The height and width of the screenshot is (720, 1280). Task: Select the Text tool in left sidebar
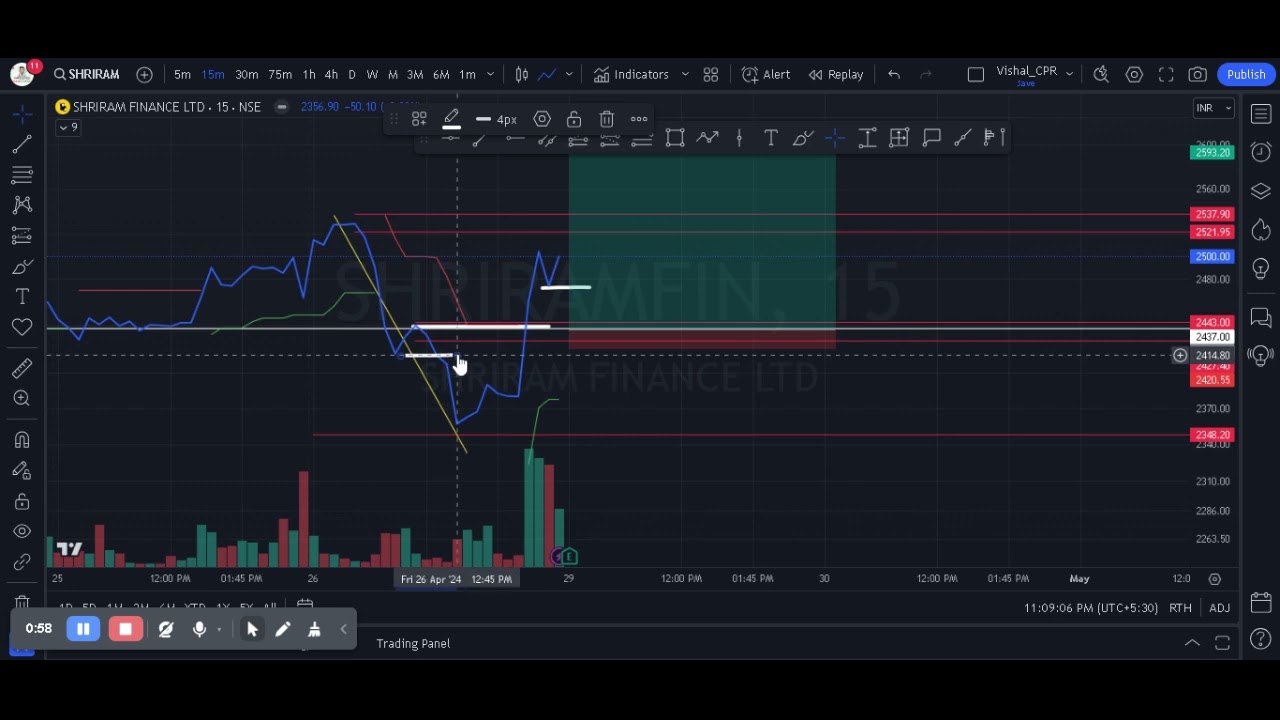pyautogui.click(x=22, y=297)
